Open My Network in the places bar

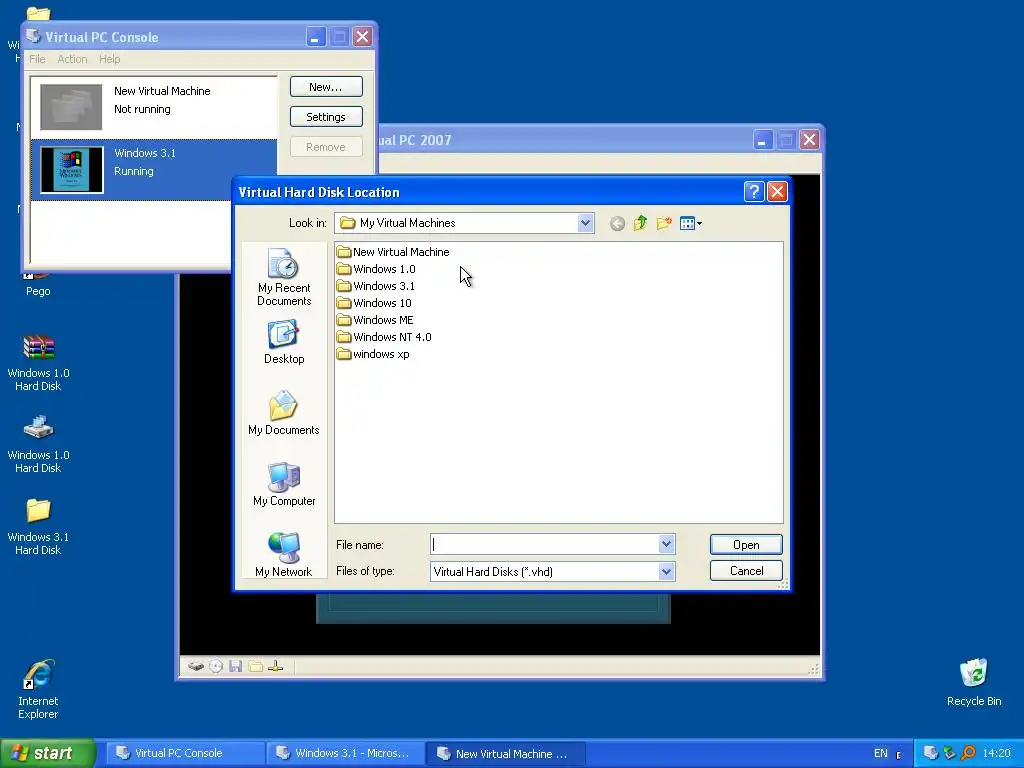(x=284, y=554)
